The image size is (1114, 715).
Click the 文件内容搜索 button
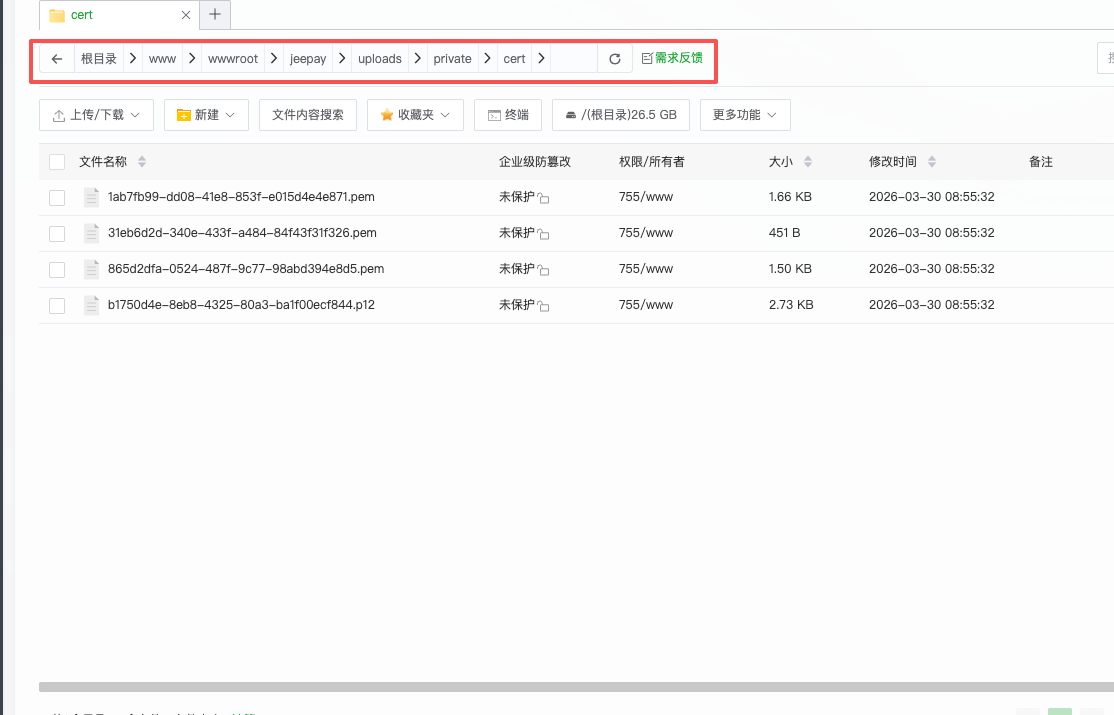click(308, 115)
